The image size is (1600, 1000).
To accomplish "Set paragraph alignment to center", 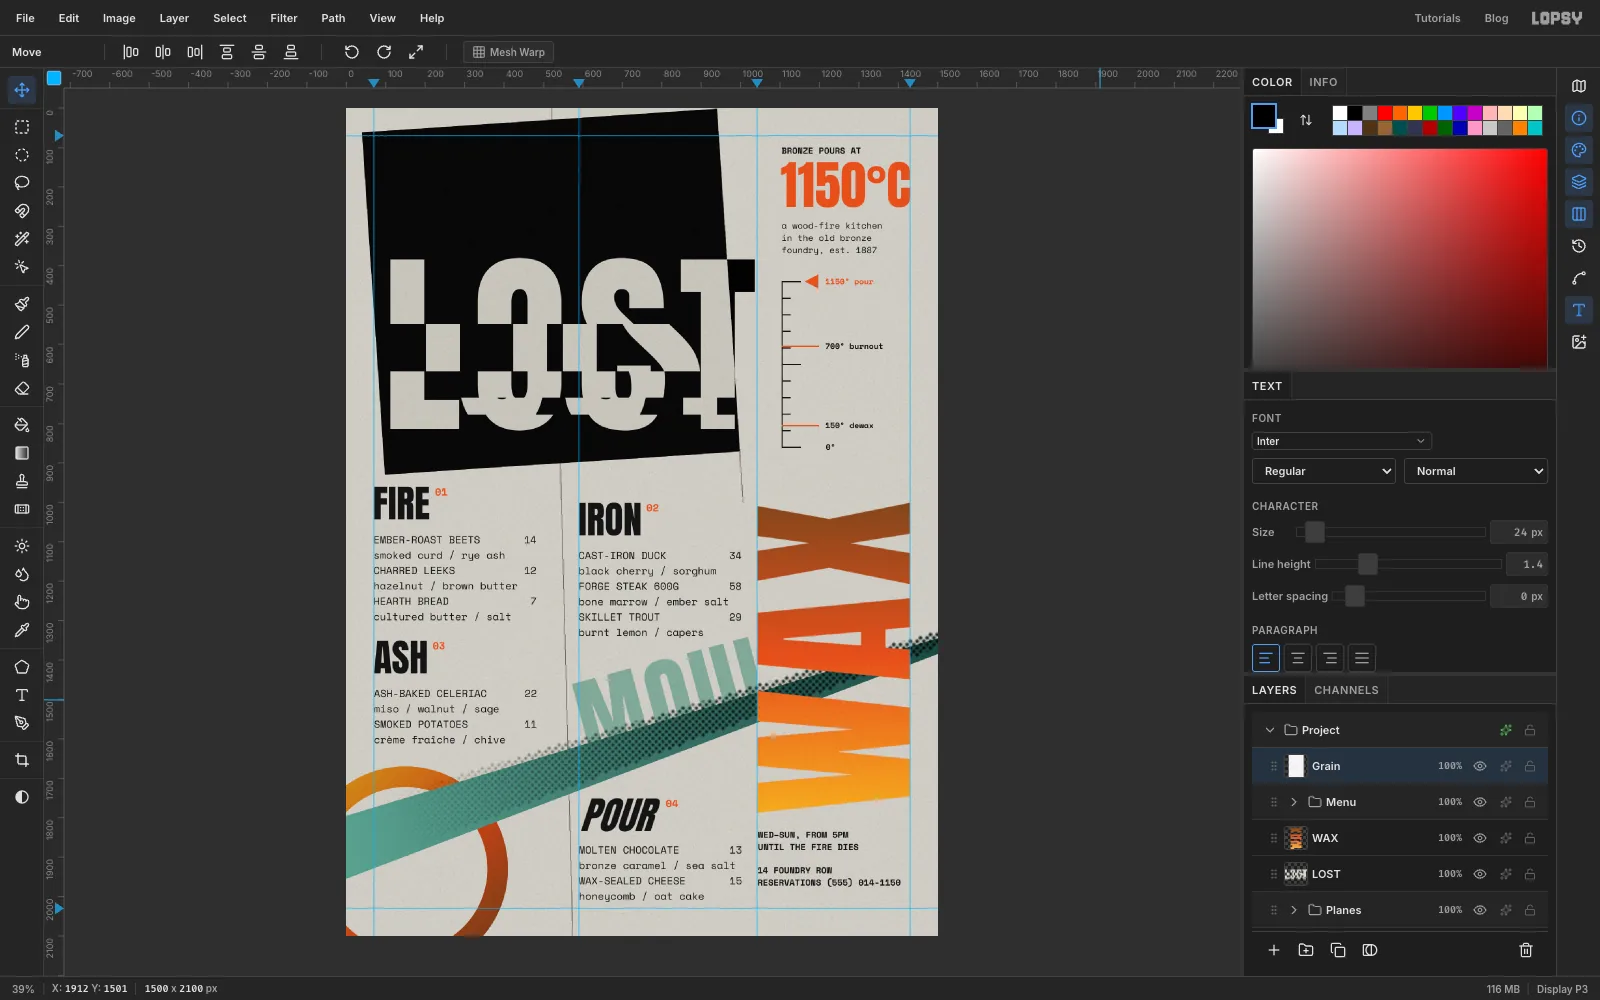I will point(1297,658).
